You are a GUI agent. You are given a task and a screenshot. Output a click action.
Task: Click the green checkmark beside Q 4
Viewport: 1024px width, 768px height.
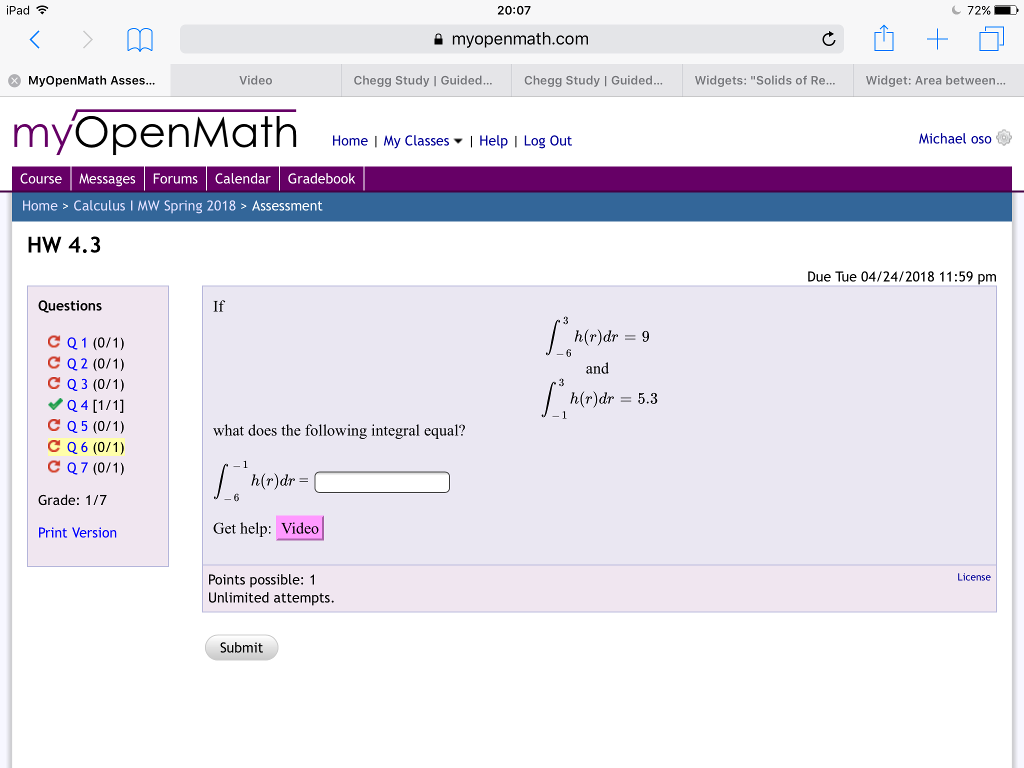click(54, 405)
